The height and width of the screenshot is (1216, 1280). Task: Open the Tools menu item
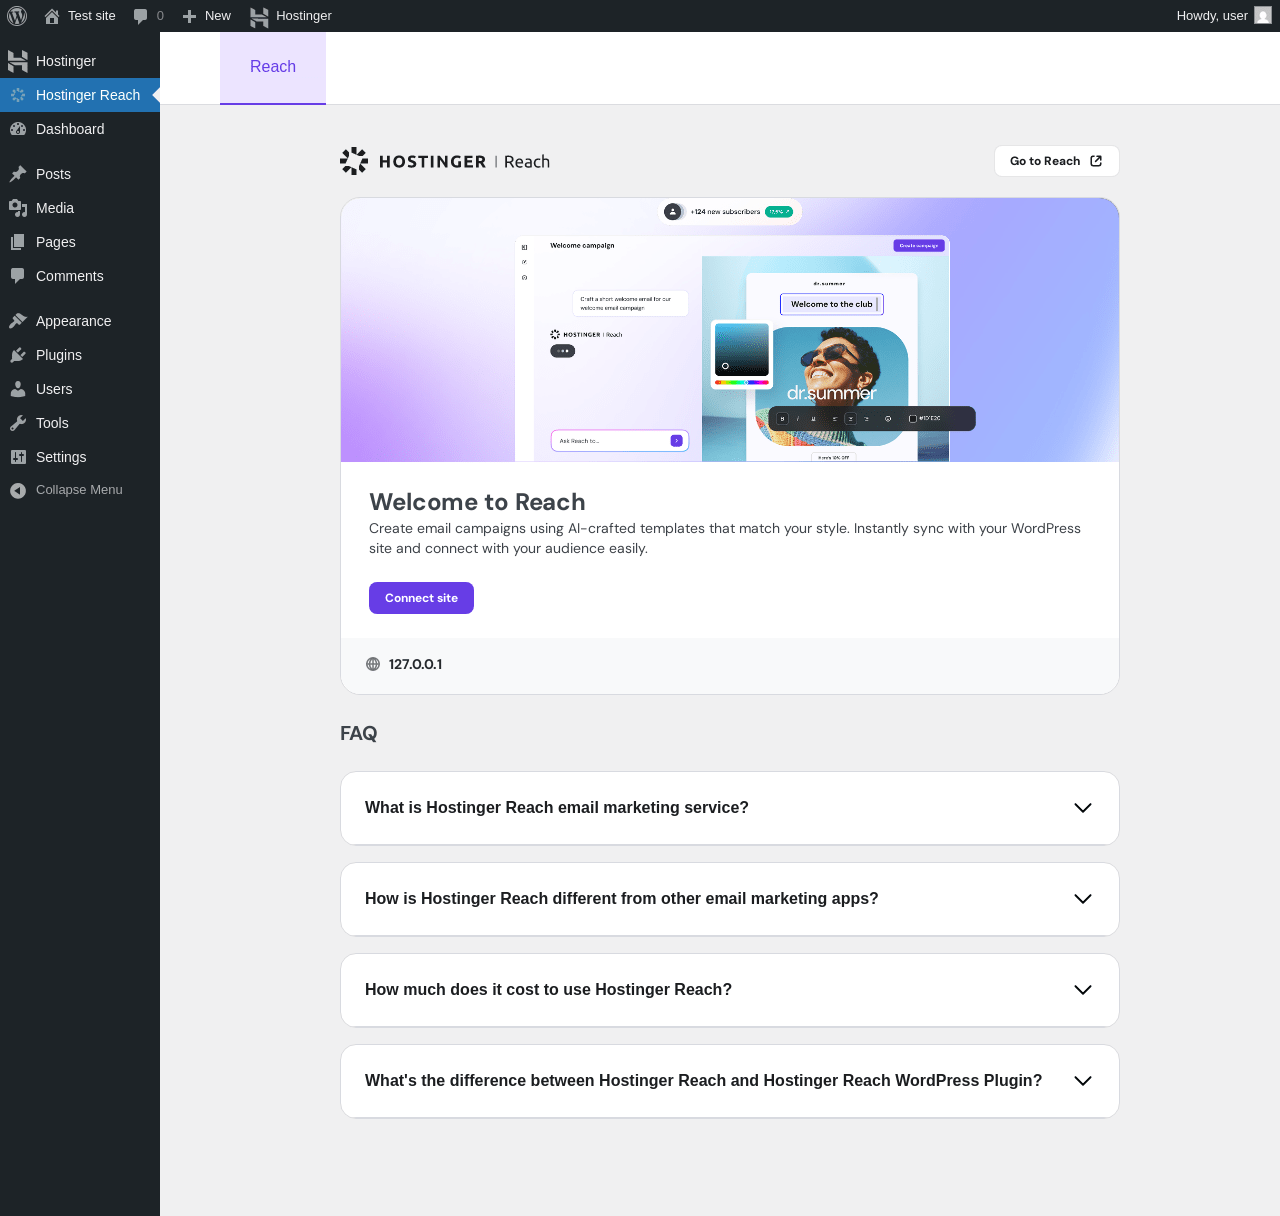coord(80,423)
